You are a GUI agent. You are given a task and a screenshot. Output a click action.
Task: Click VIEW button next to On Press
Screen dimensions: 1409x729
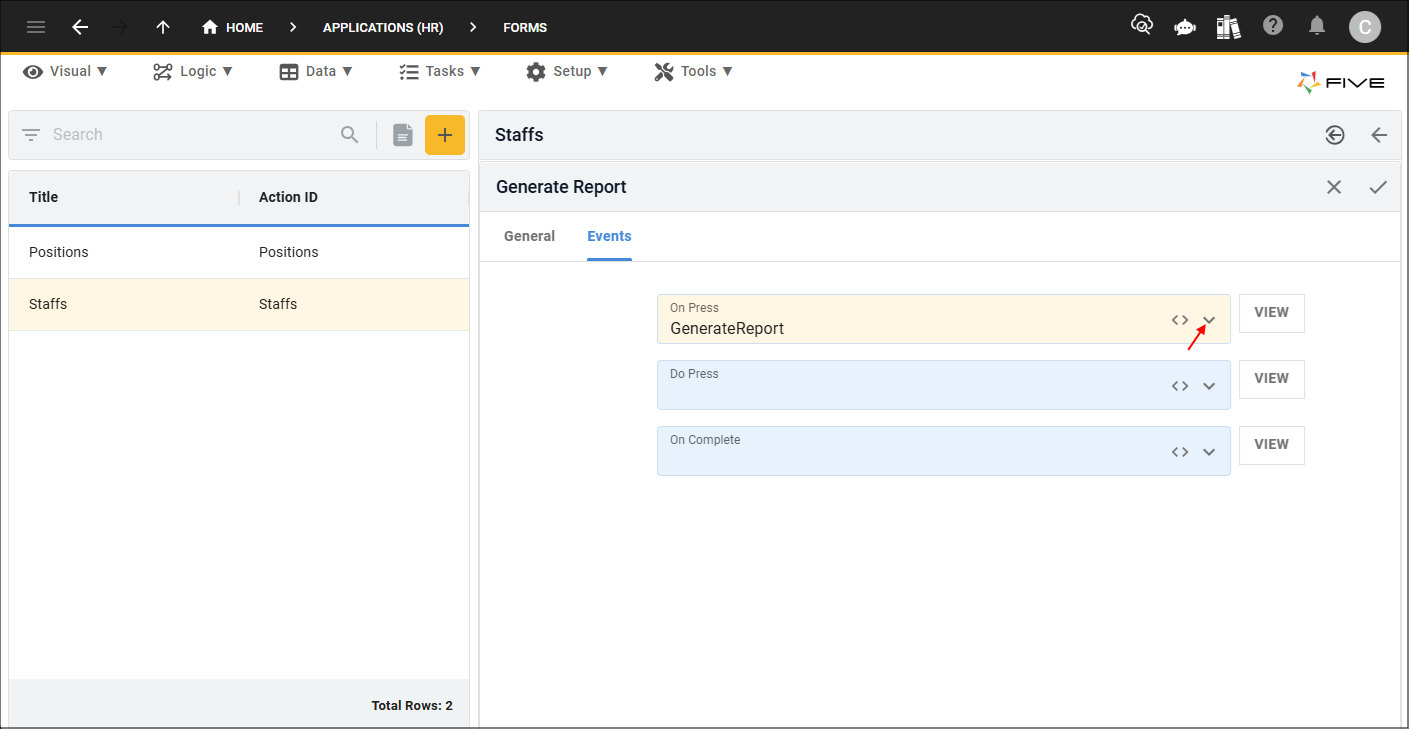(x=1271, y=313)
